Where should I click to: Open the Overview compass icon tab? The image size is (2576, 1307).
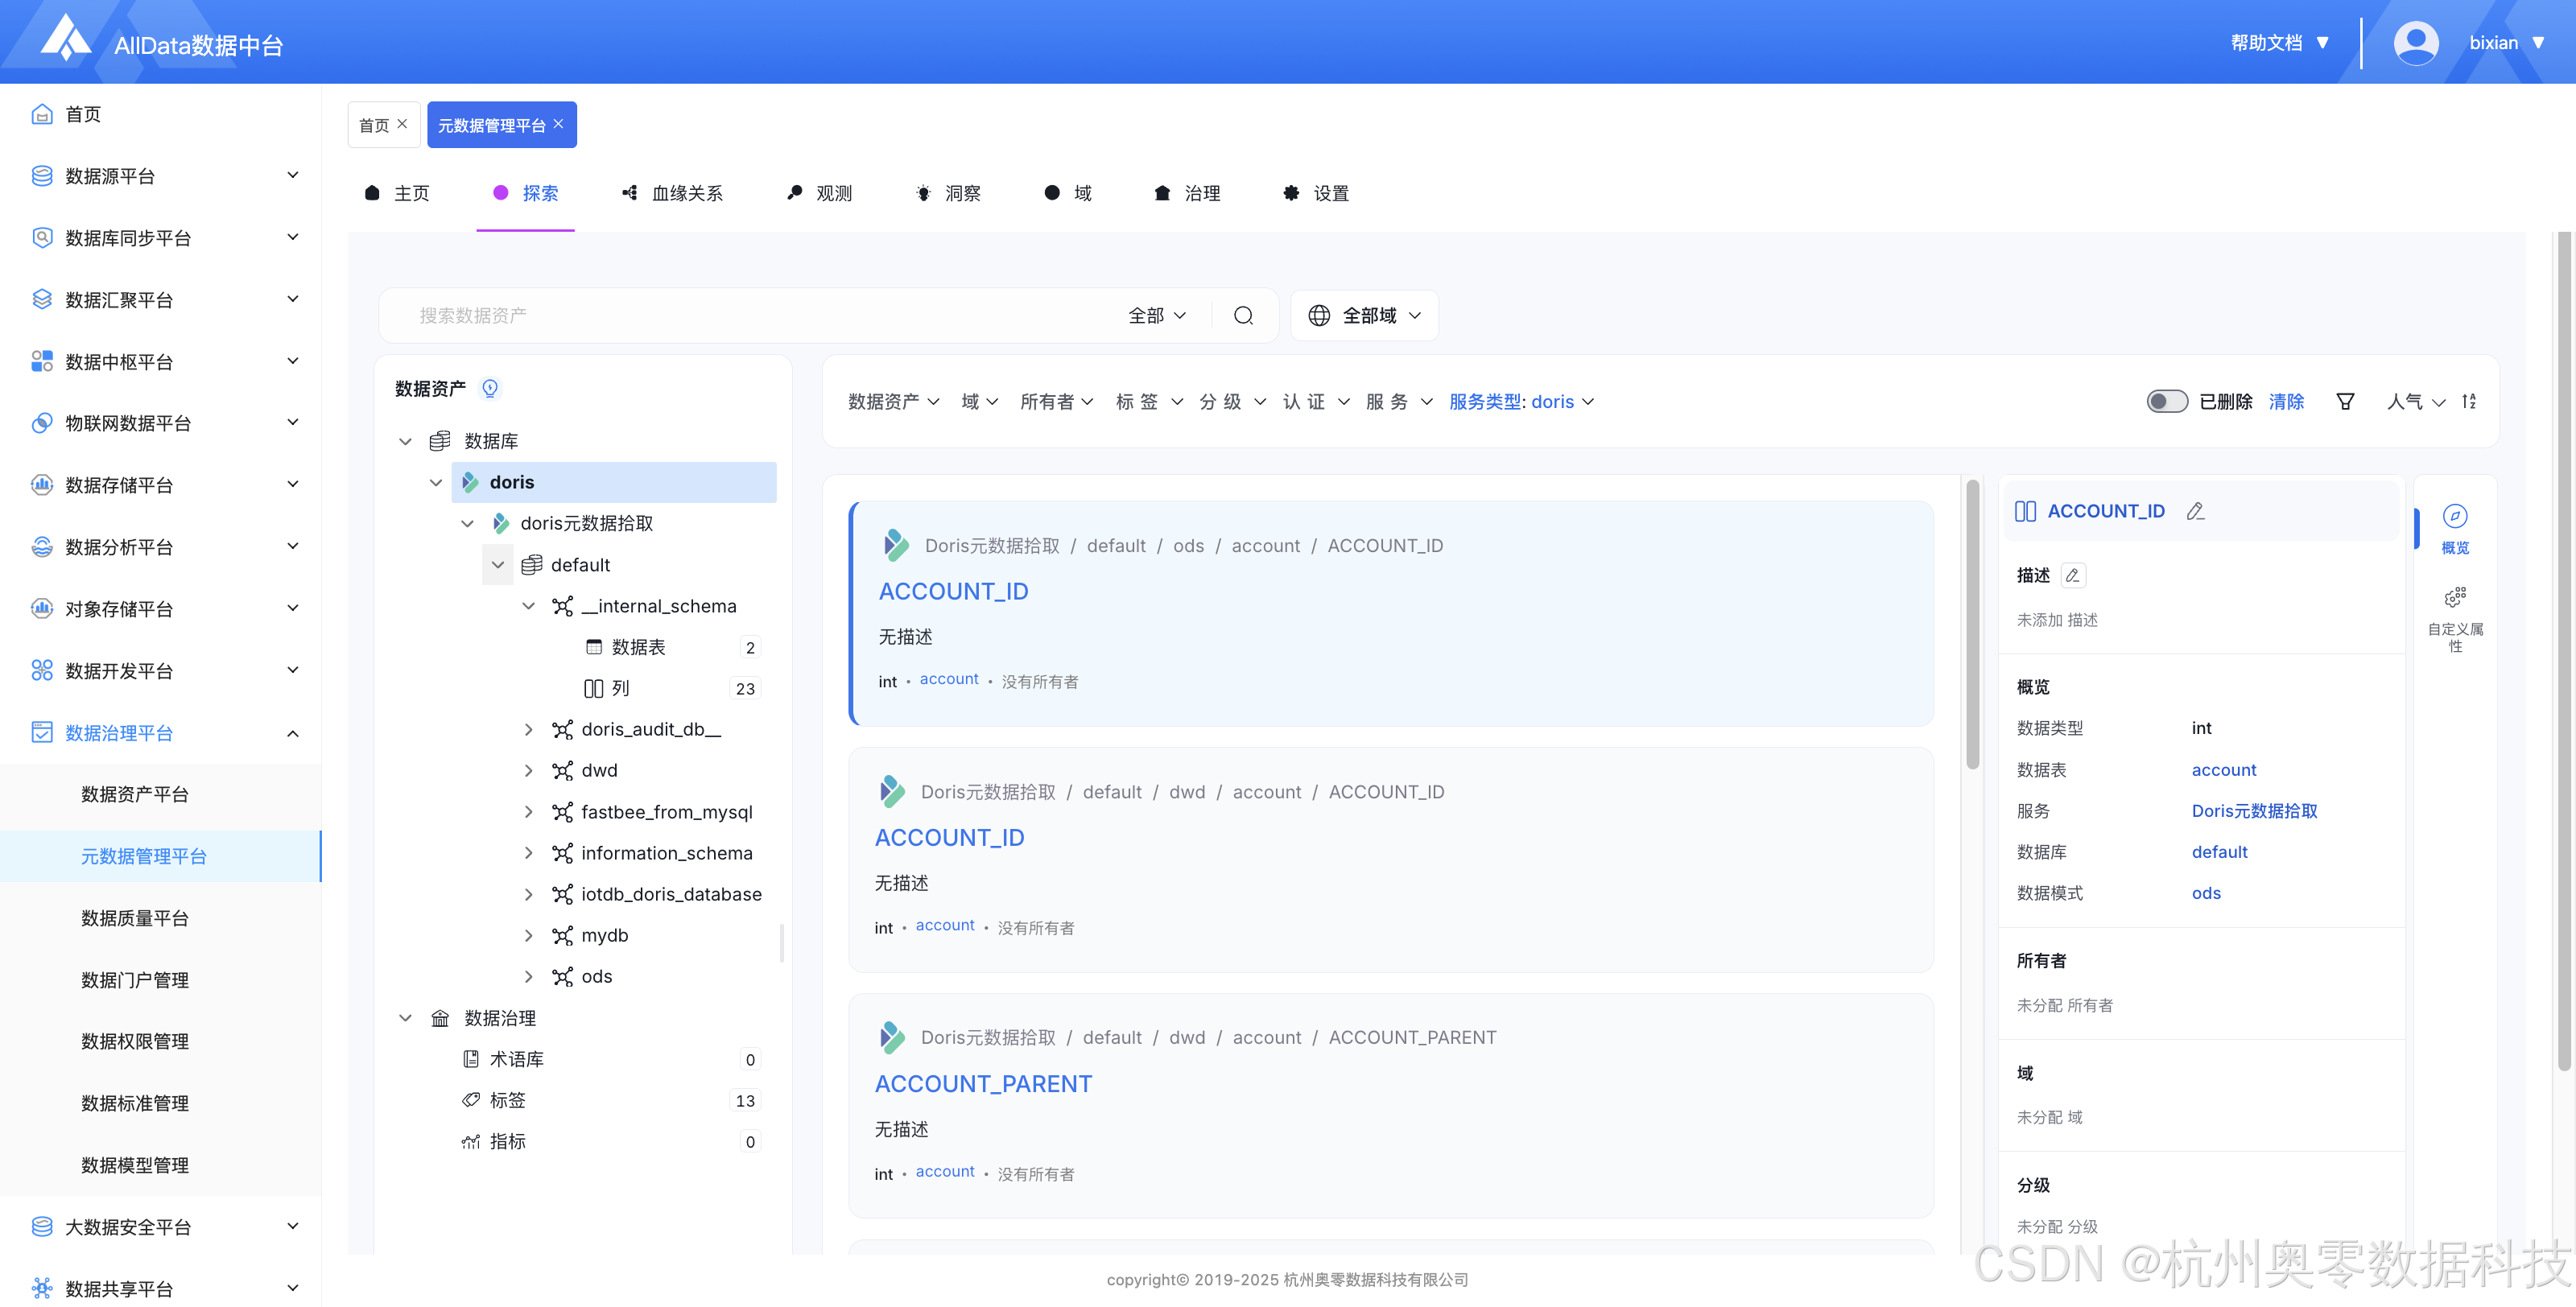click(2455, 517)
